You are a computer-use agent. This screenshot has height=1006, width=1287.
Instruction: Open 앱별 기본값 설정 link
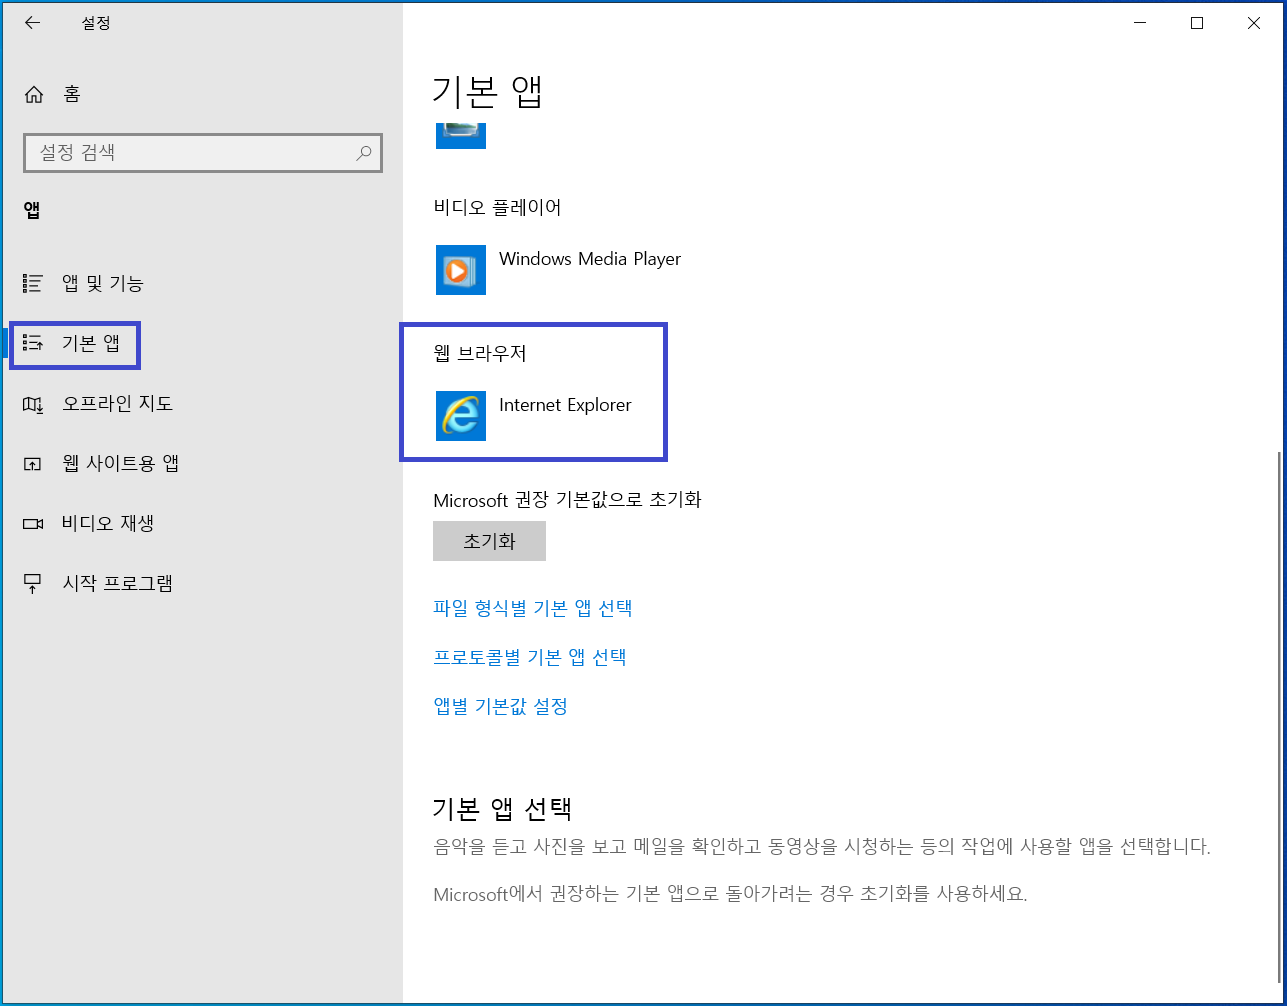point(500,706)
